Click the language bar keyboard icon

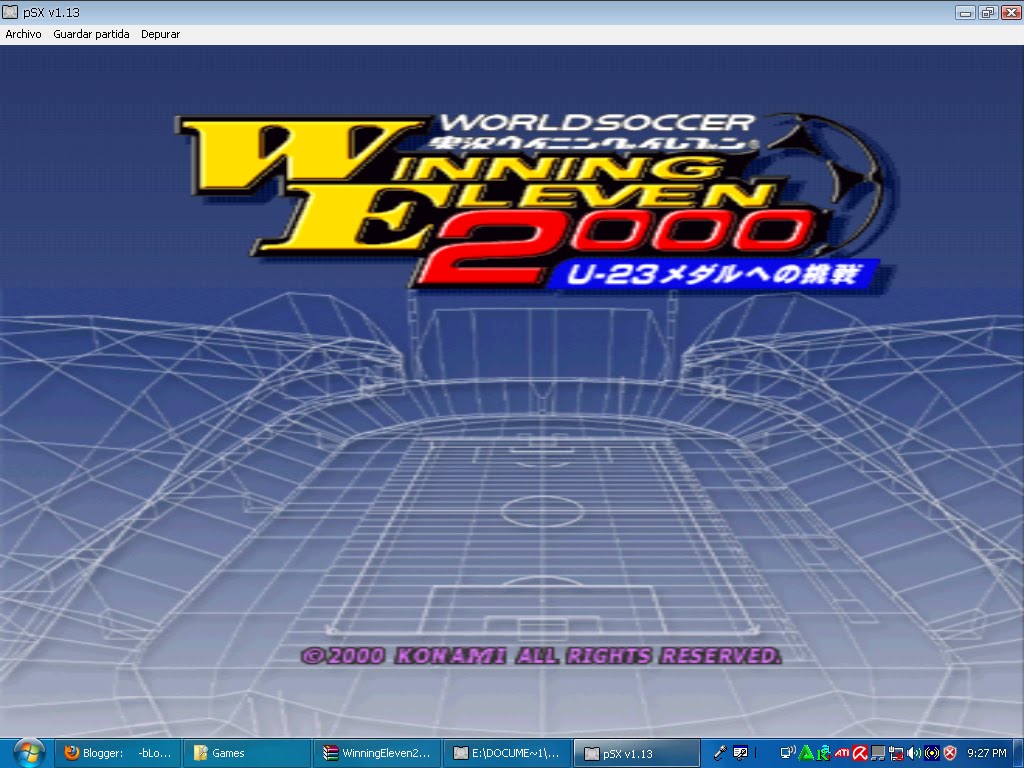click(741, 753)
